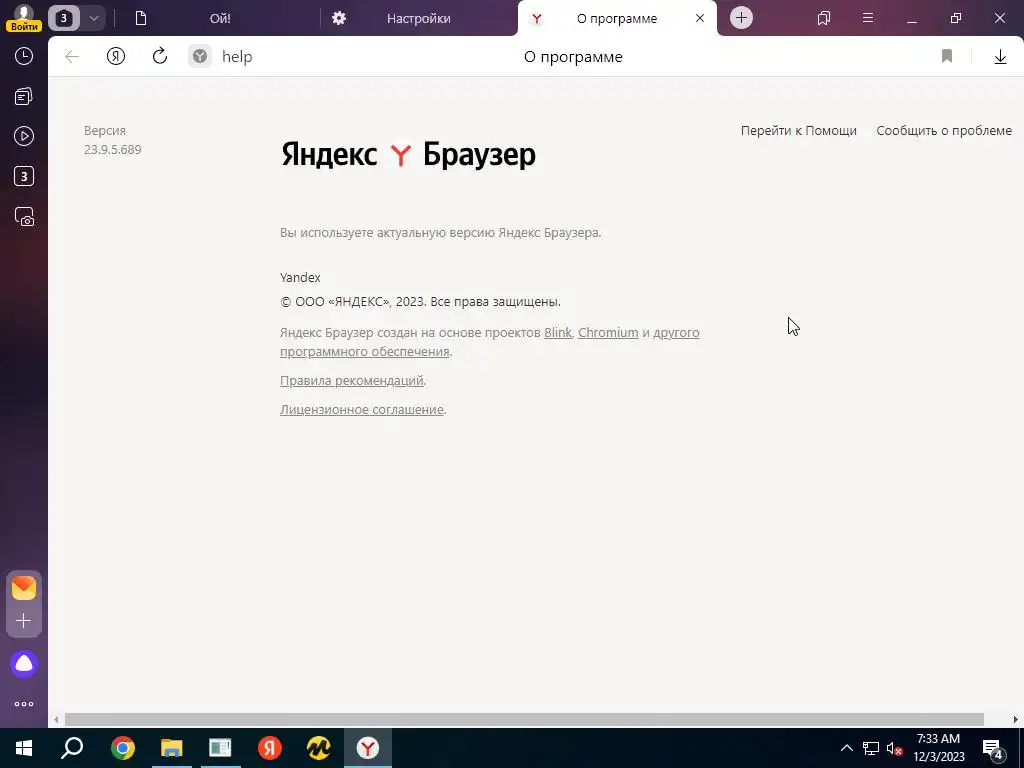Add a site to sidebar with plus
Viewport: 1024px width, 768px height.
(24, 620)
